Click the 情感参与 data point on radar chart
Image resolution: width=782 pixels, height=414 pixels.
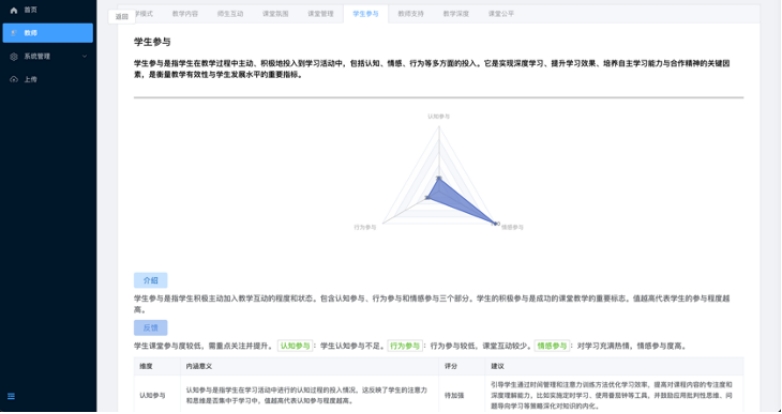pyautogui.click(x=495, y=222)
